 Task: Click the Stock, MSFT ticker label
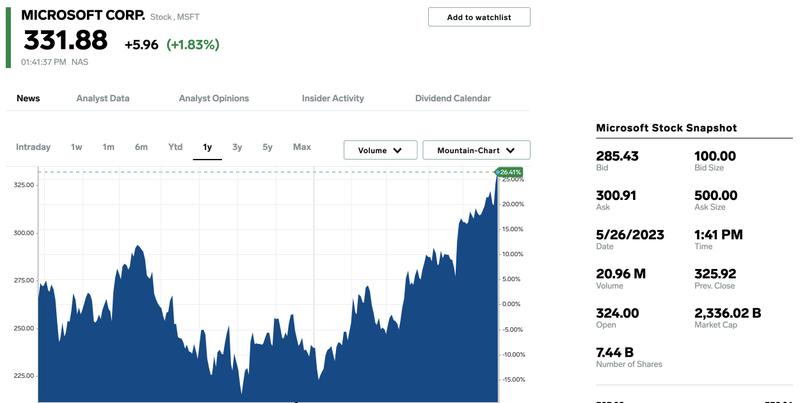click(175, 17)
